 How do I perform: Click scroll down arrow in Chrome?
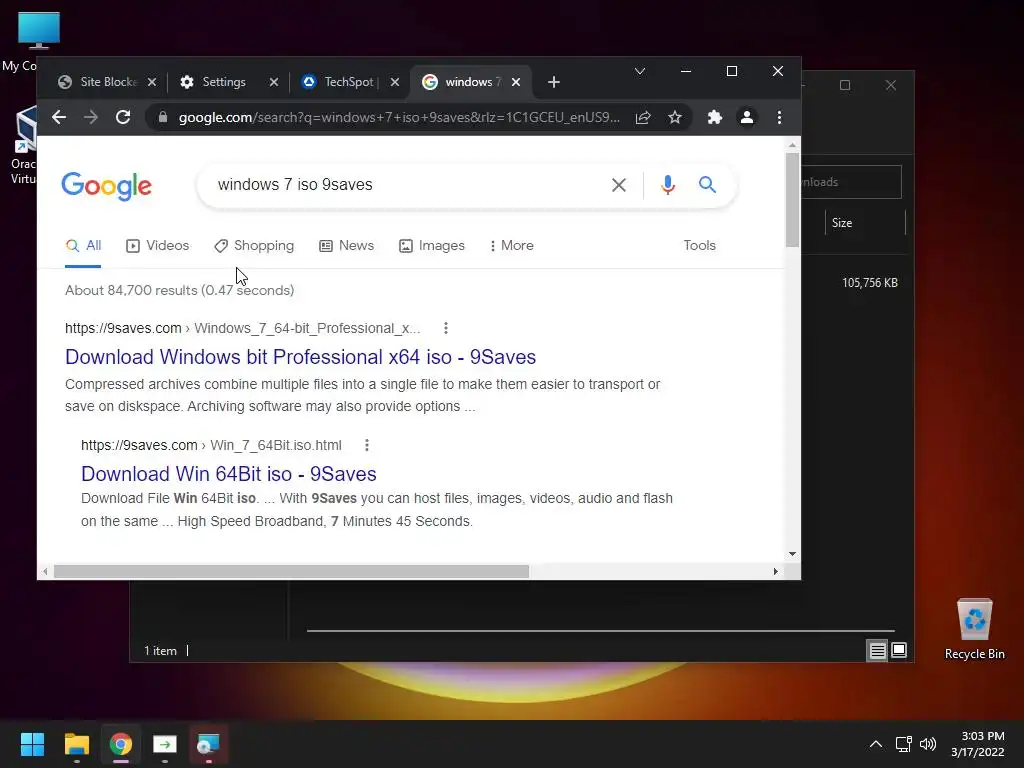(792, 554)
